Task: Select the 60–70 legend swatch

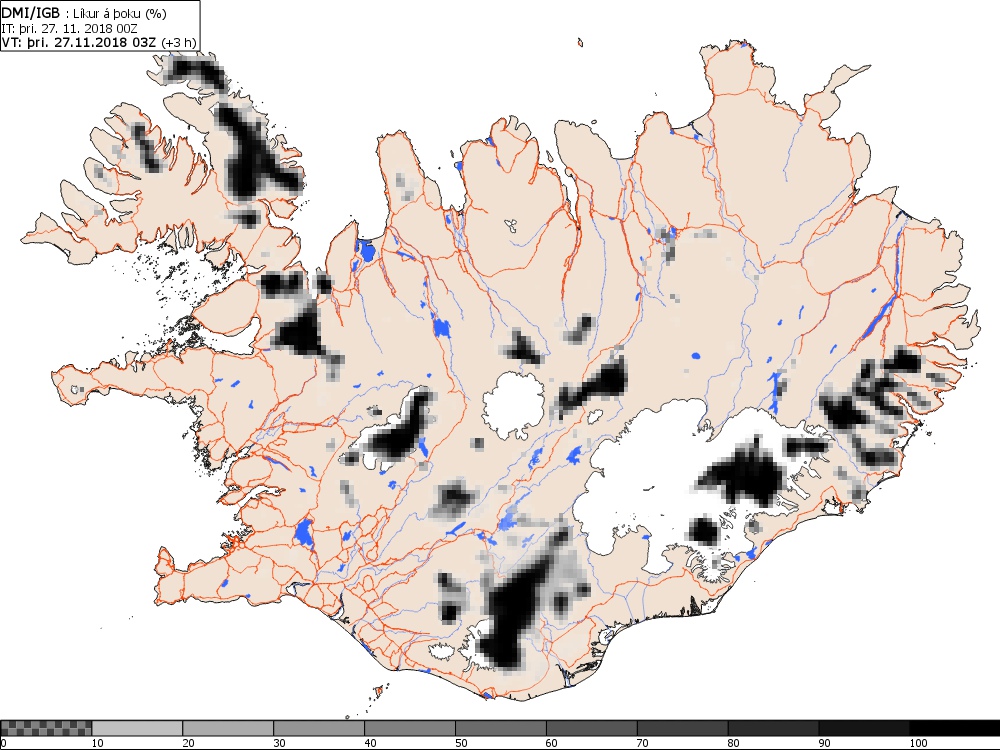Action: coord(591,728)
